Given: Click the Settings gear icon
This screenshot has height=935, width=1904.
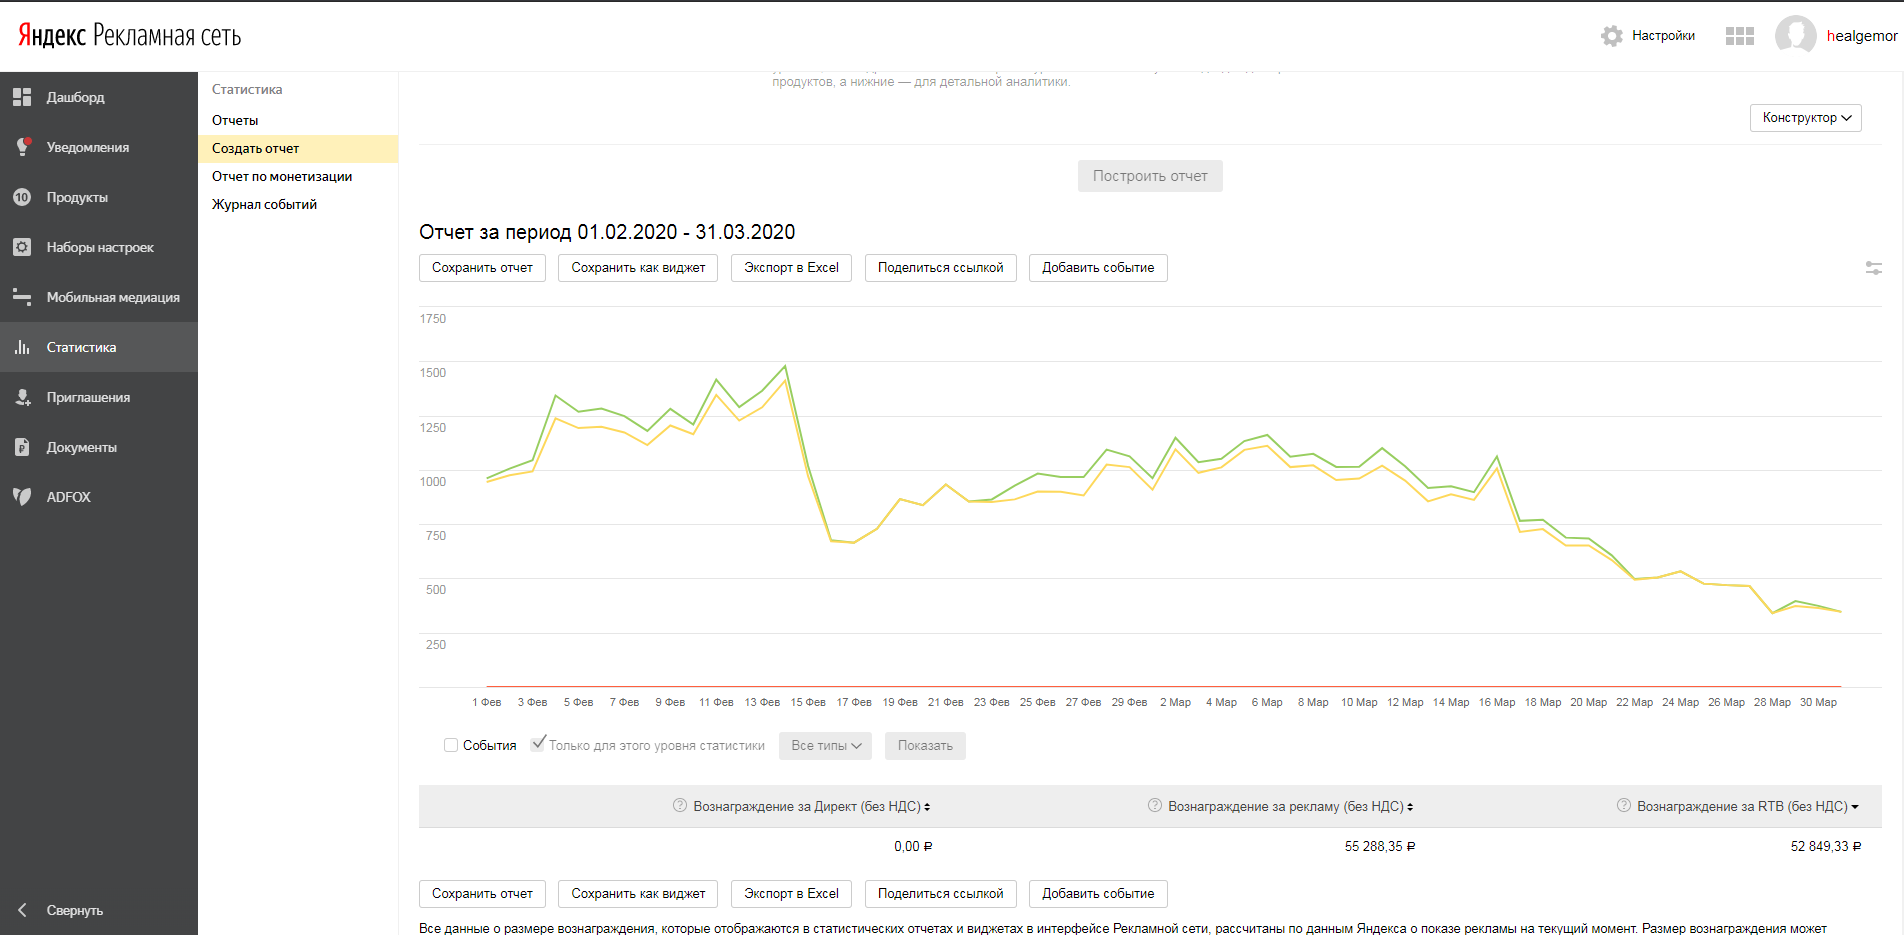Looking at the screenshot, I should 1611,36.
